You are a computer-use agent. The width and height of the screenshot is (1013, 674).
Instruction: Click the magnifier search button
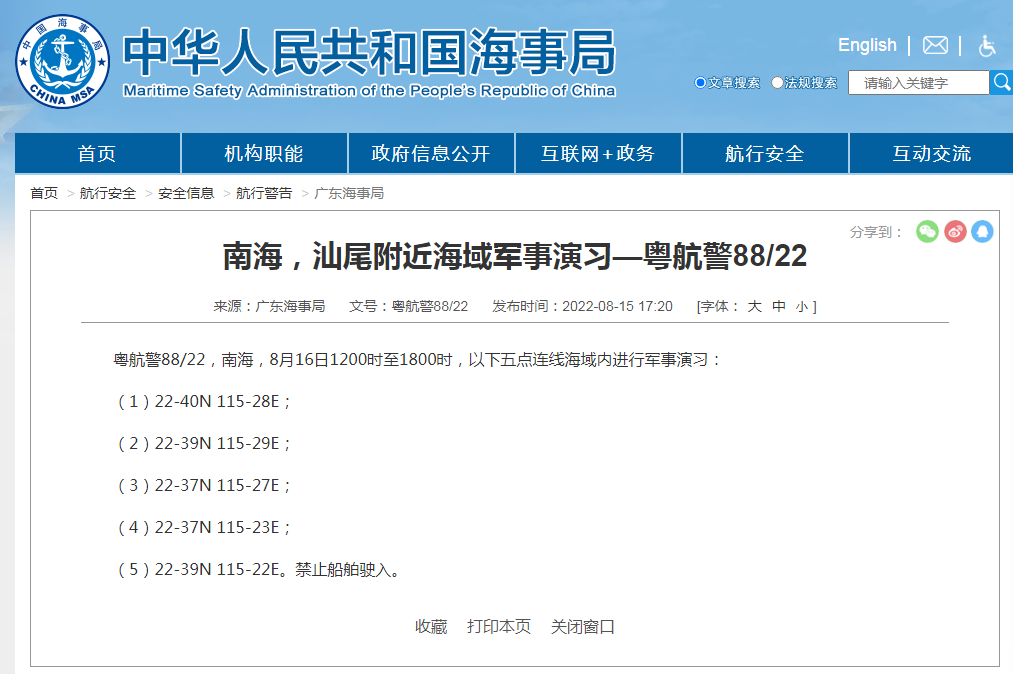point(1002,83)
